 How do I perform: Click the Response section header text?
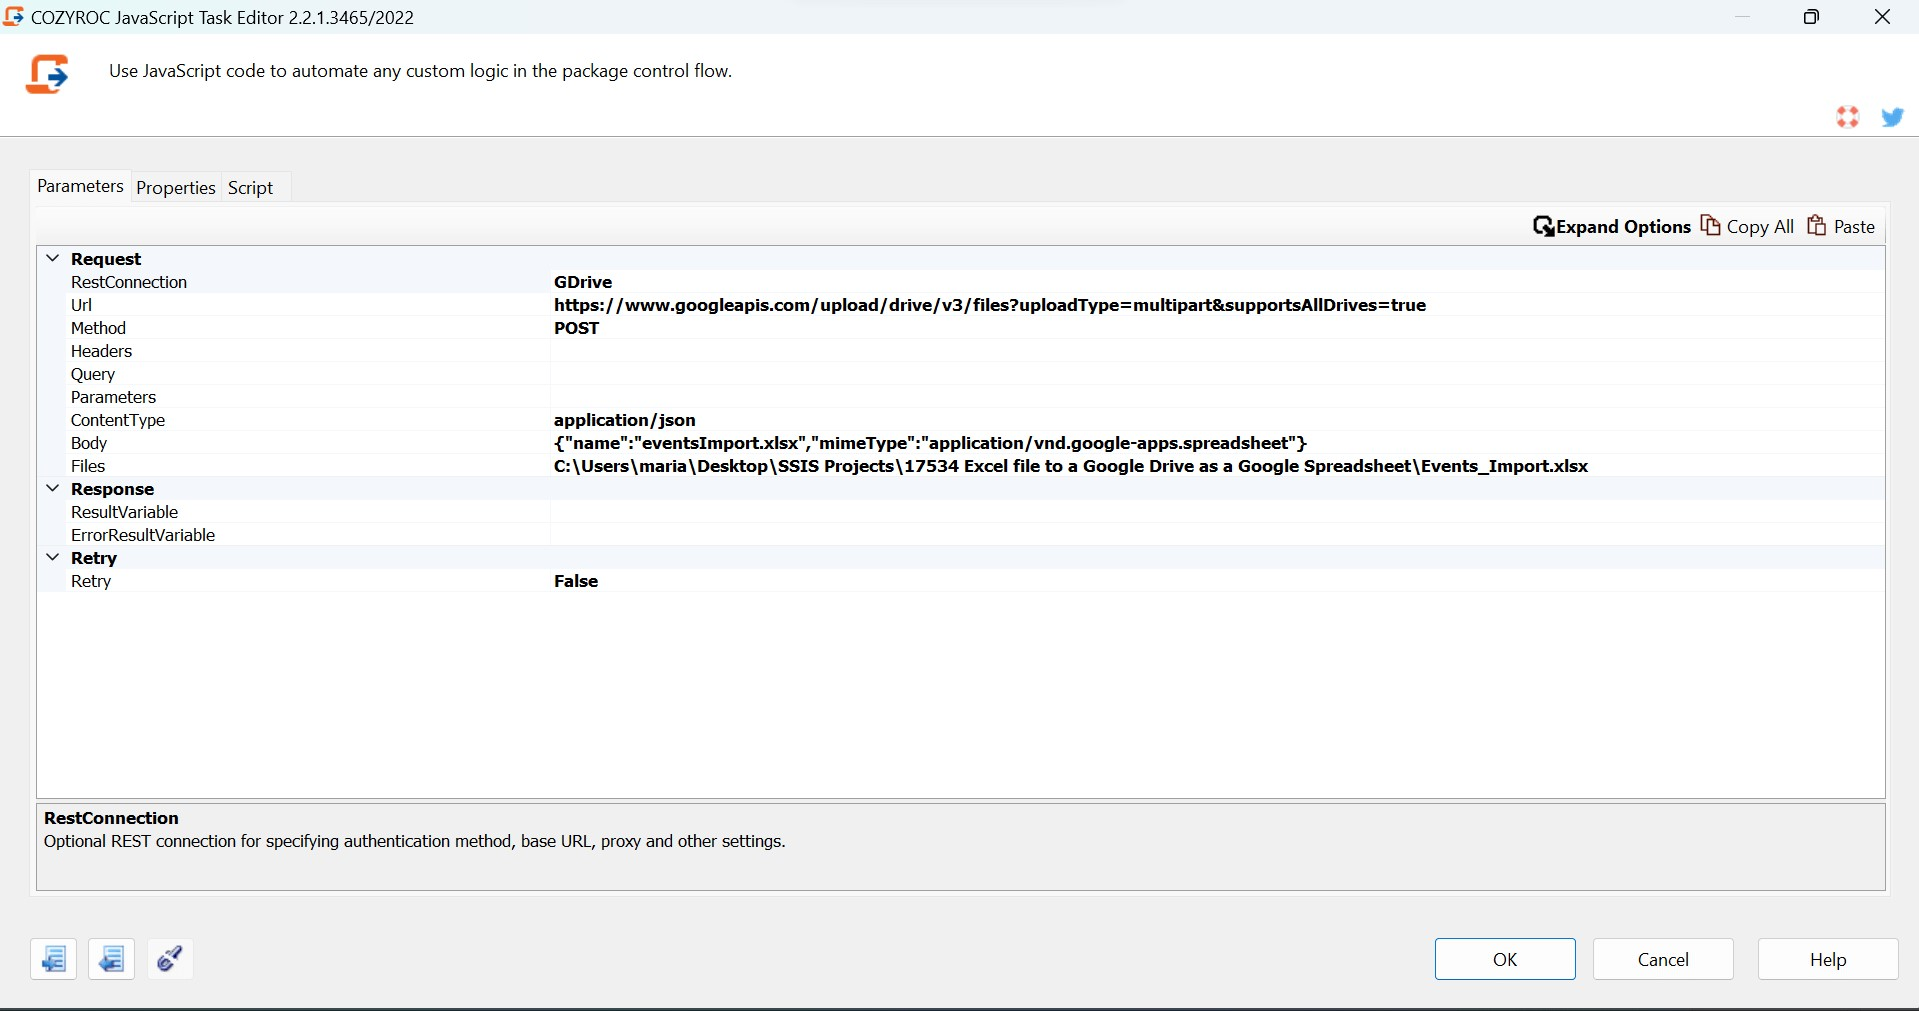click(x=112, y=489)
